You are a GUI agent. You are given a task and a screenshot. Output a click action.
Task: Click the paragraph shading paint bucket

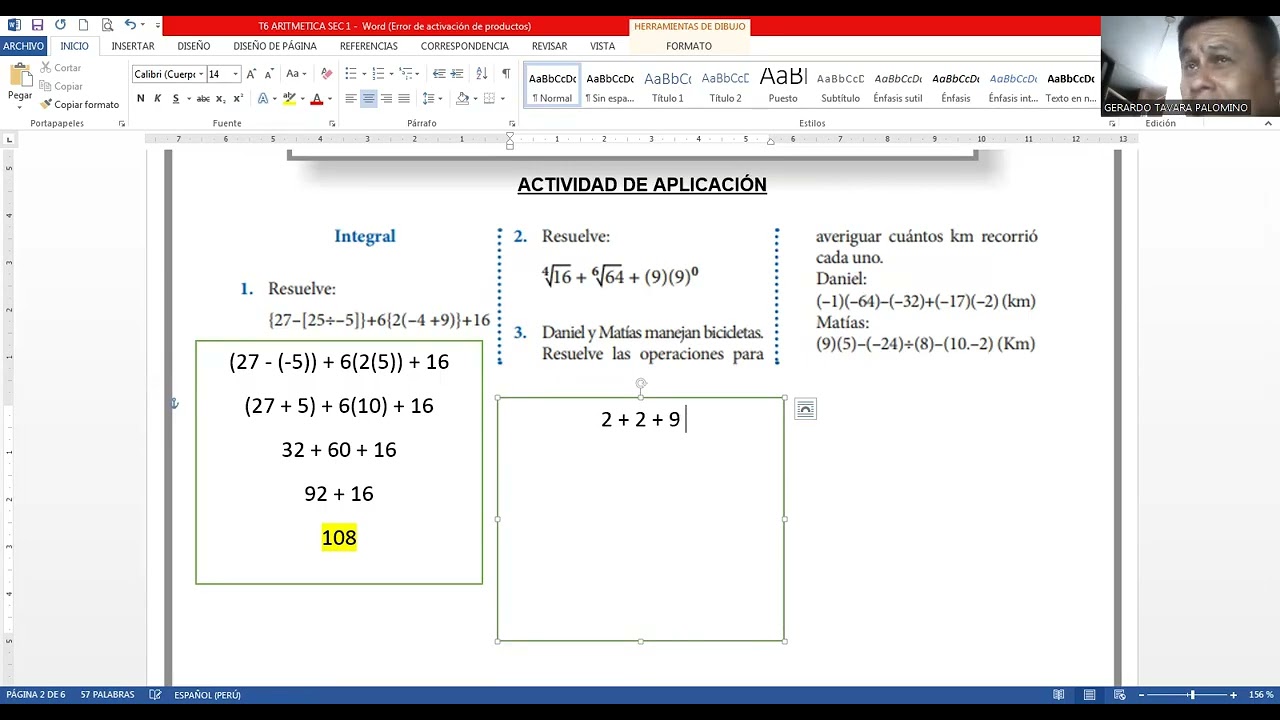point(462,98)
